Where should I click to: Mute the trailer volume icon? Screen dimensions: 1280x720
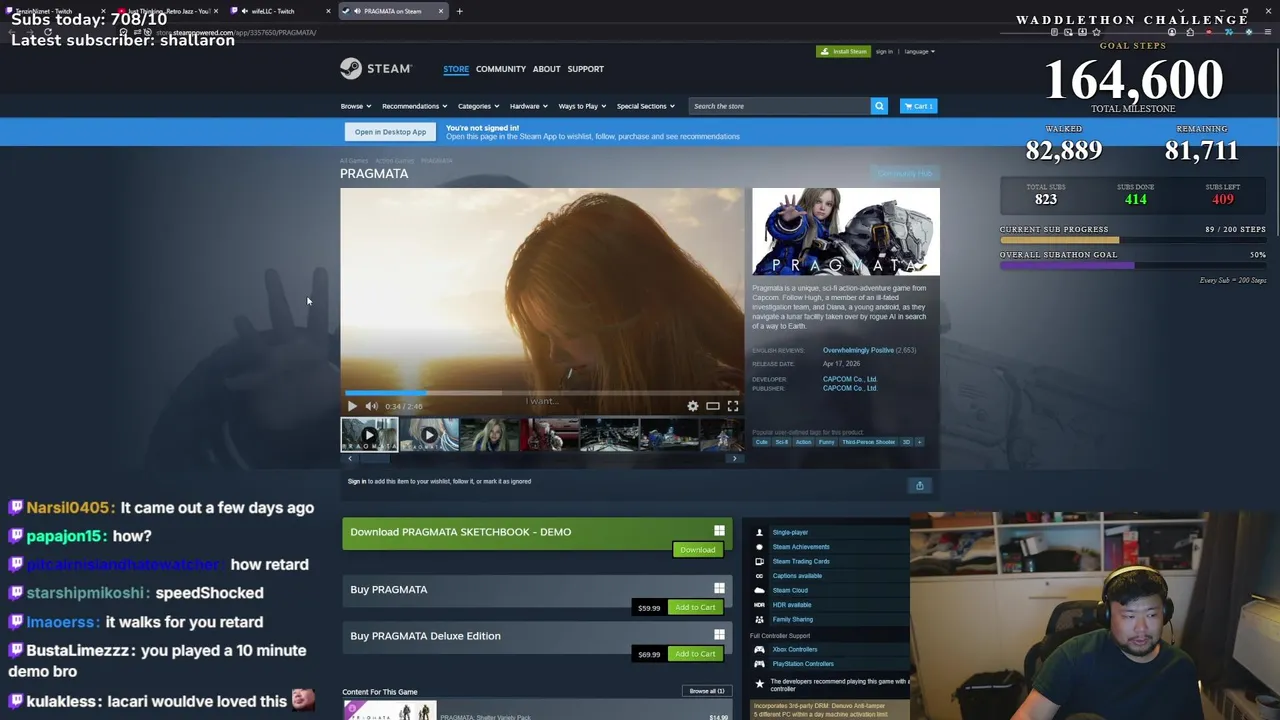click(x=371, y=406)
